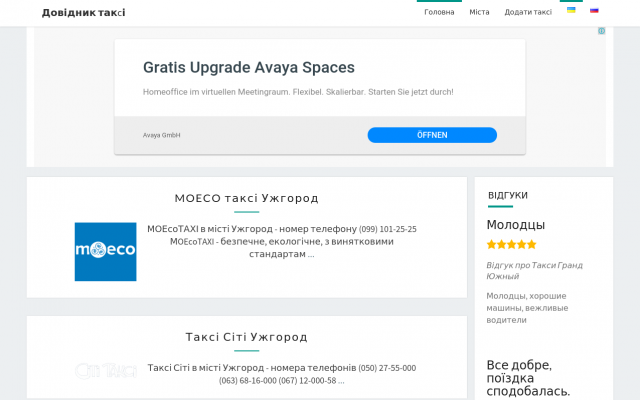Open the Міста menu item

click(479, 12)
